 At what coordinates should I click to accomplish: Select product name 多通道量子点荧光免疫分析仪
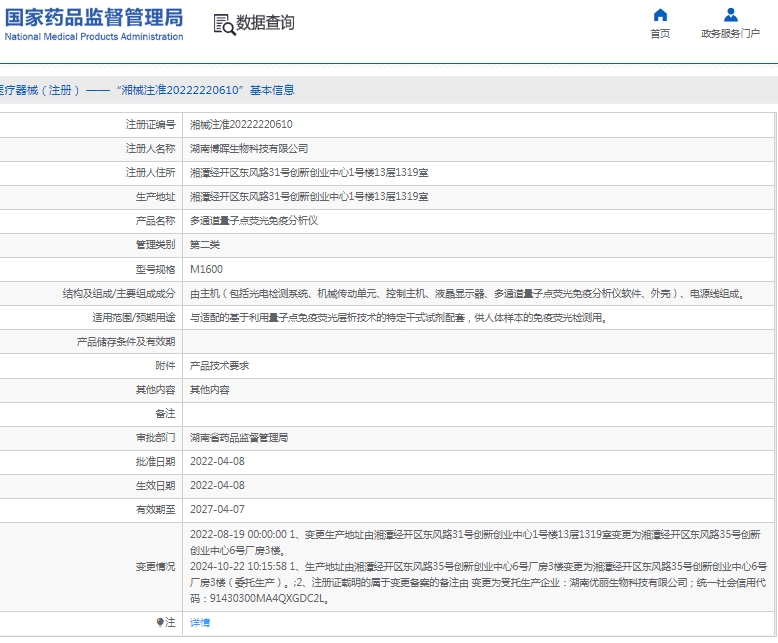pyautogui.click(x=254, y=221)
